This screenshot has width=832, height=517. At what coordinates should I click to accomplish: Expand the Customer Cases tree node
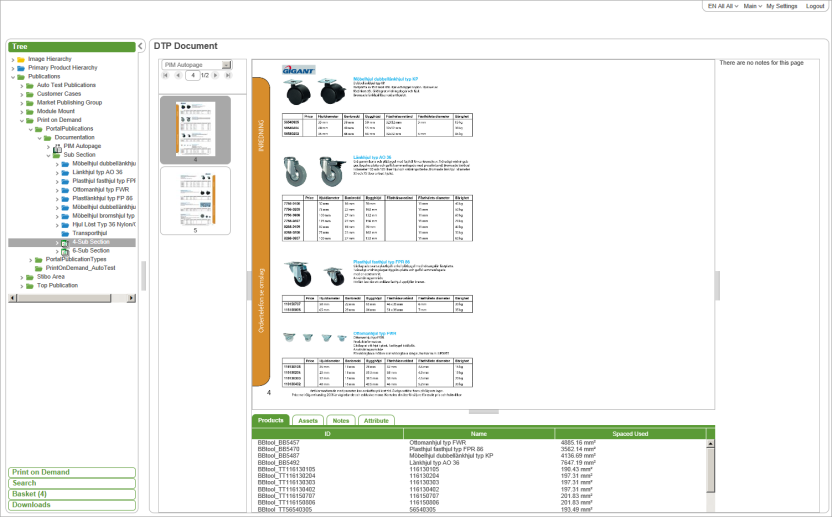coord(20,94)
